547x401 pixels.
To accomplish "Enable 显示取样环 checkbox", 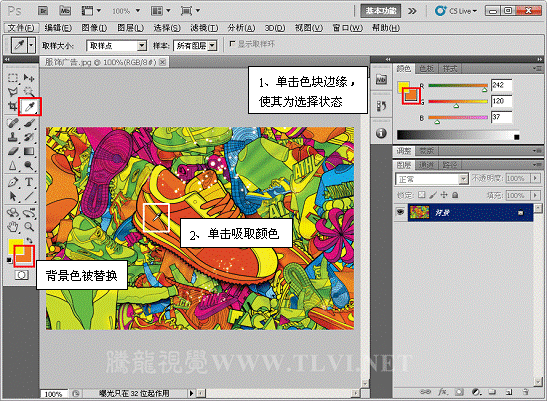I will [232, 44].
